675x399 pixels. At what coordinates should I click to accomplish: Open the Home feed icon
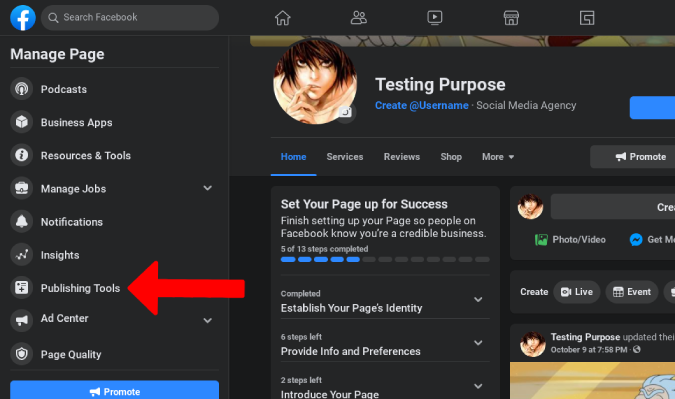283,18
